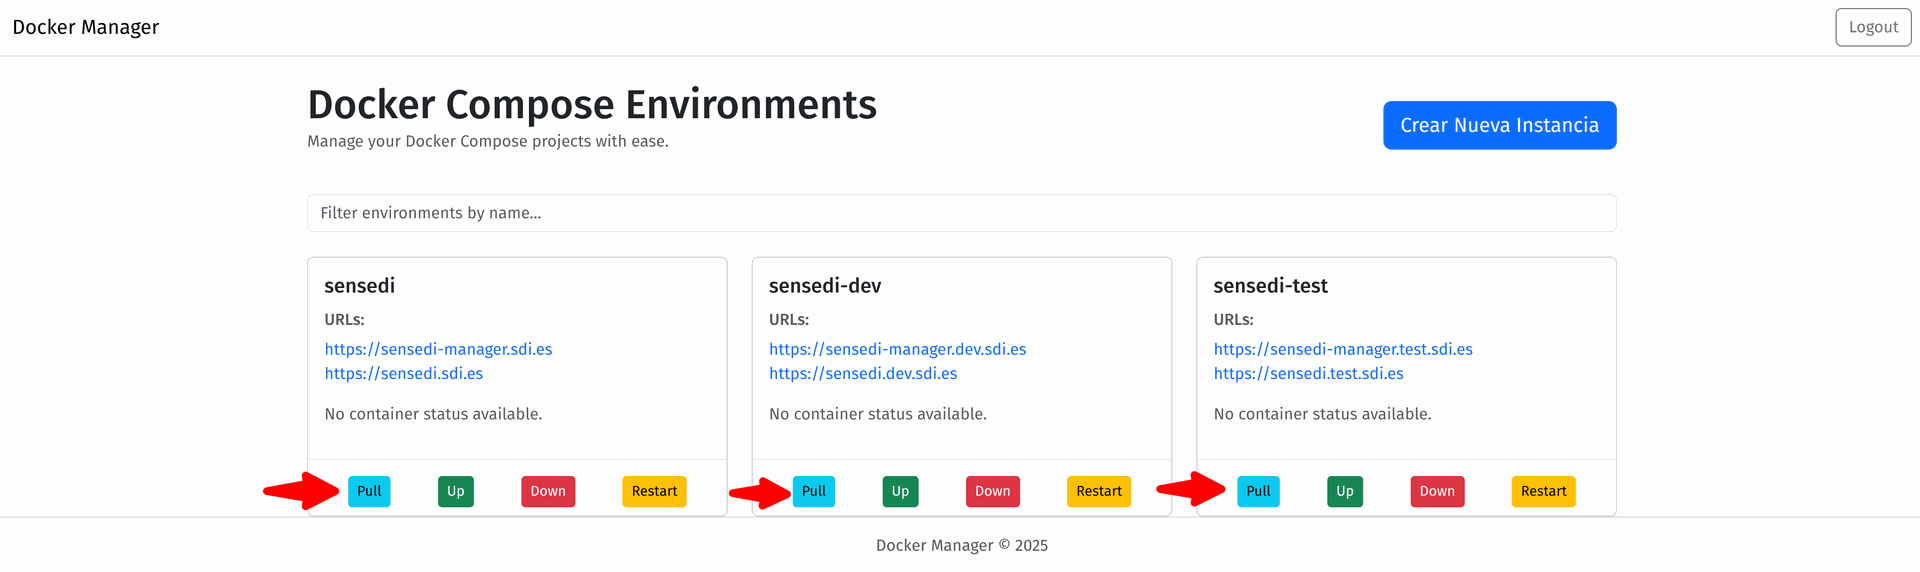Open the https://sensedi-manager.test.sdi.es link
The image size is (1920, 572).
pos(1342,349)
